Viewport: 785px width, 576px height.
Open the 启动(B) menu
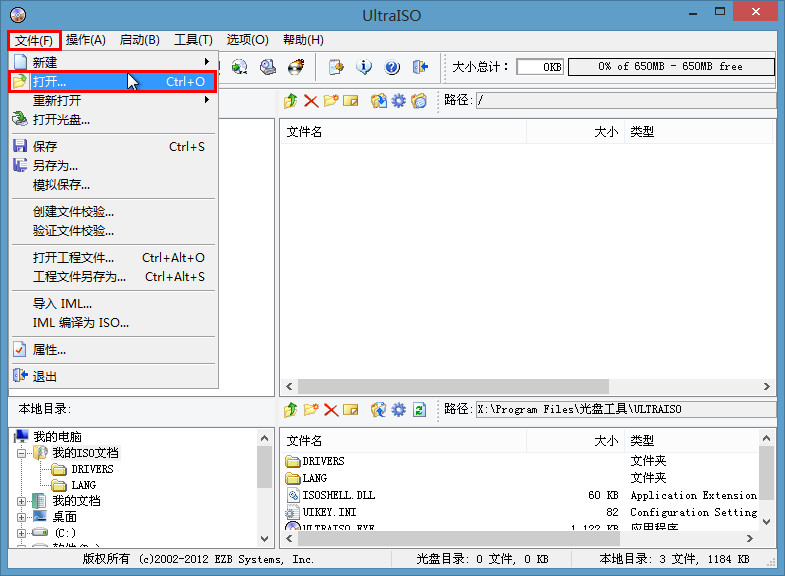coord(140,40)
